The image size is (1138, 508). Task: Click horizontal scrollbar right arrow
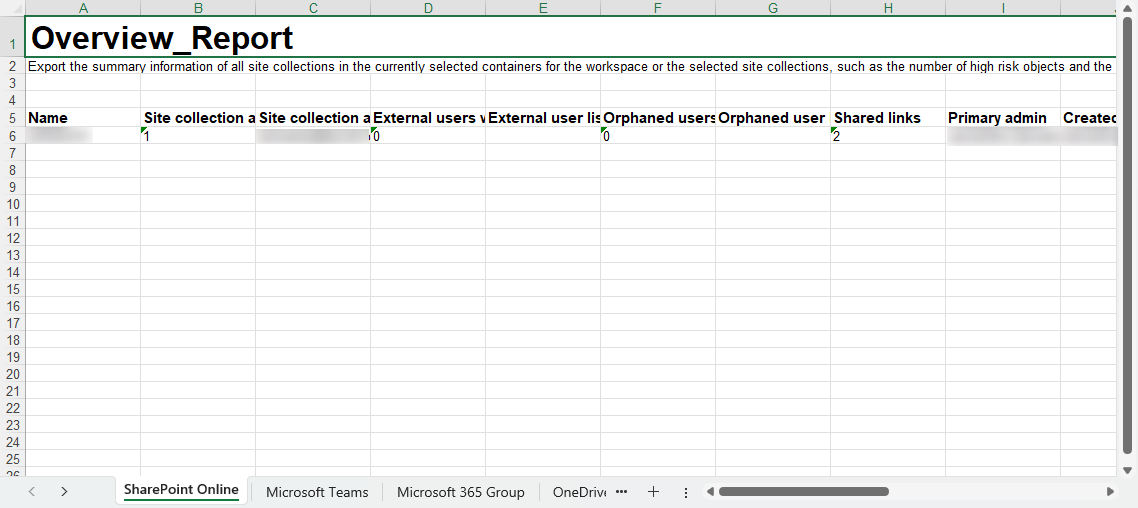1110,491
